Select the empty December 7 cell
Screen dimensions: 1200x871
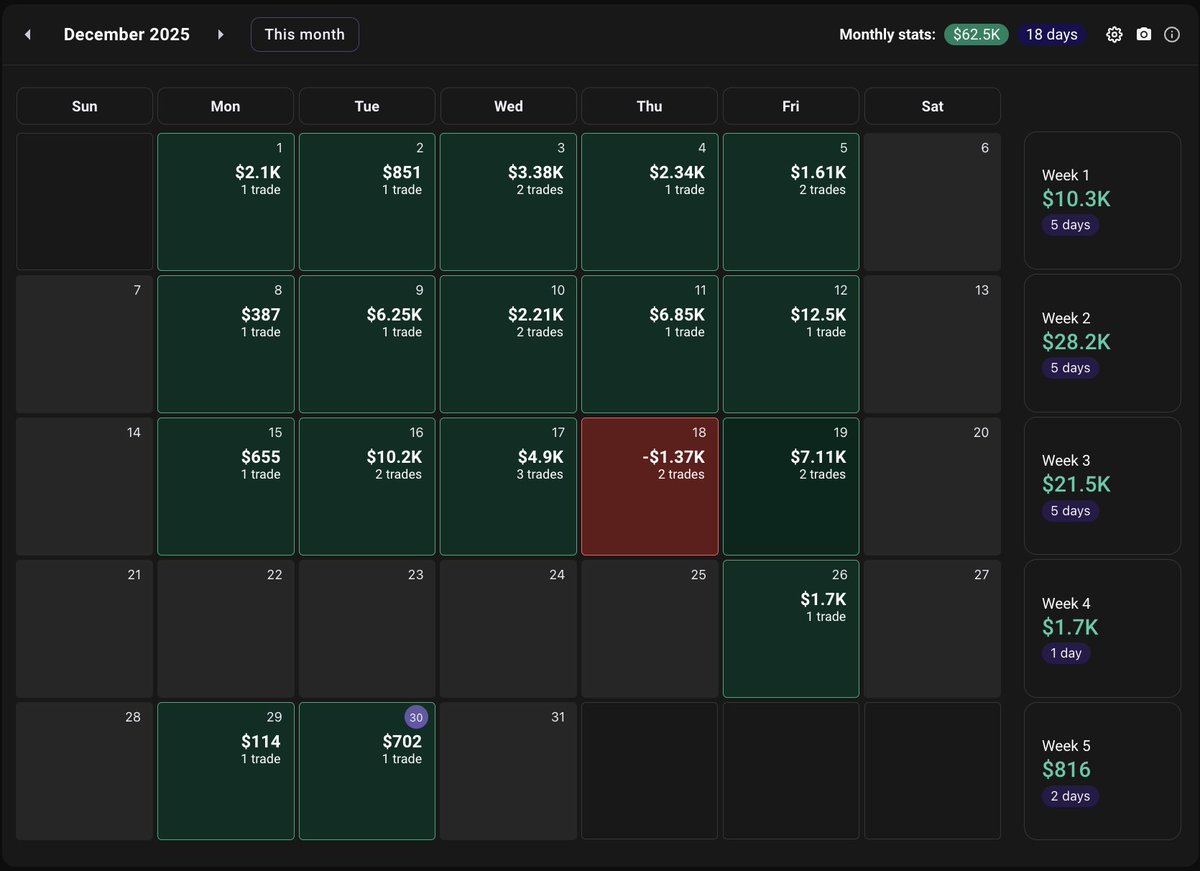point(85,344)
